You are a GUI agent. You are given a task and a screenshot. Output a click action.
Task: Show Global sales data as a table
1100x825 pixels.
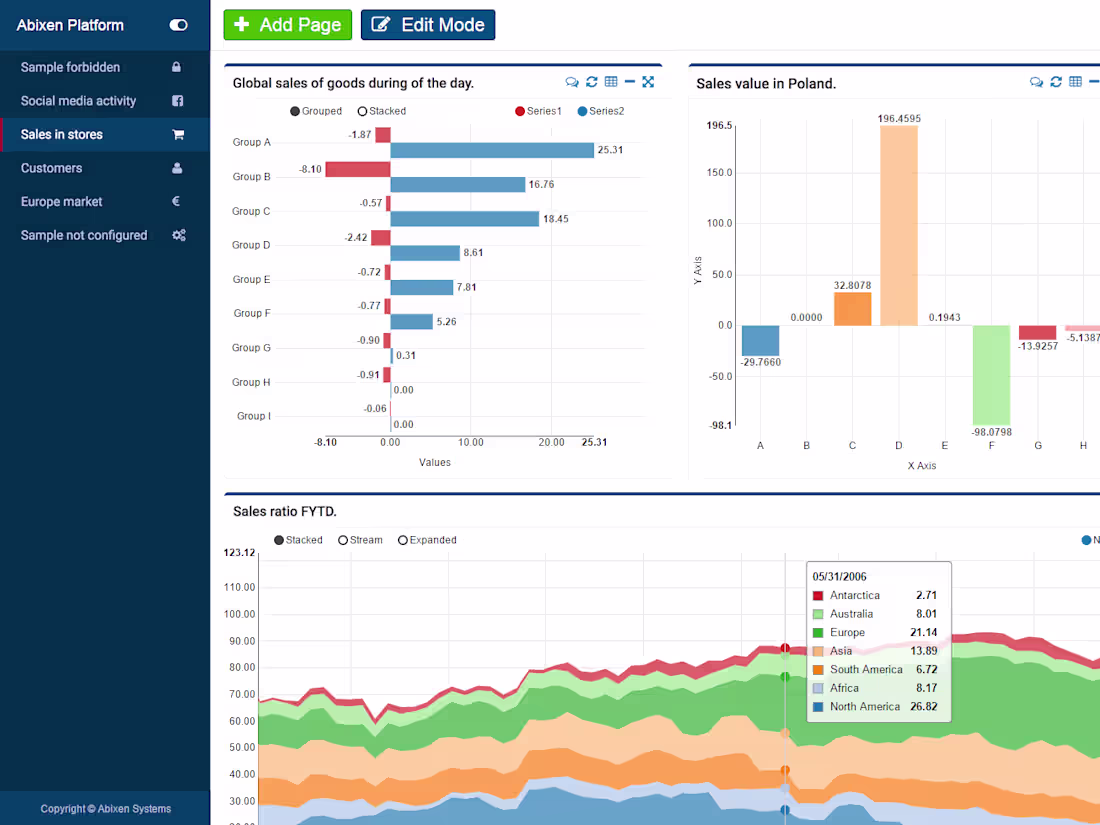point(611,82)
